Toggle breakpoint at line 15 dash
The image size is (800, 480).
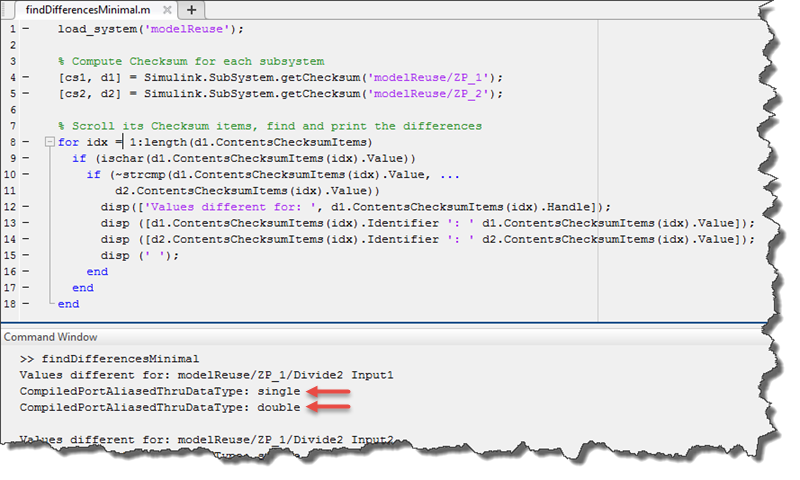tap(25, 255)
